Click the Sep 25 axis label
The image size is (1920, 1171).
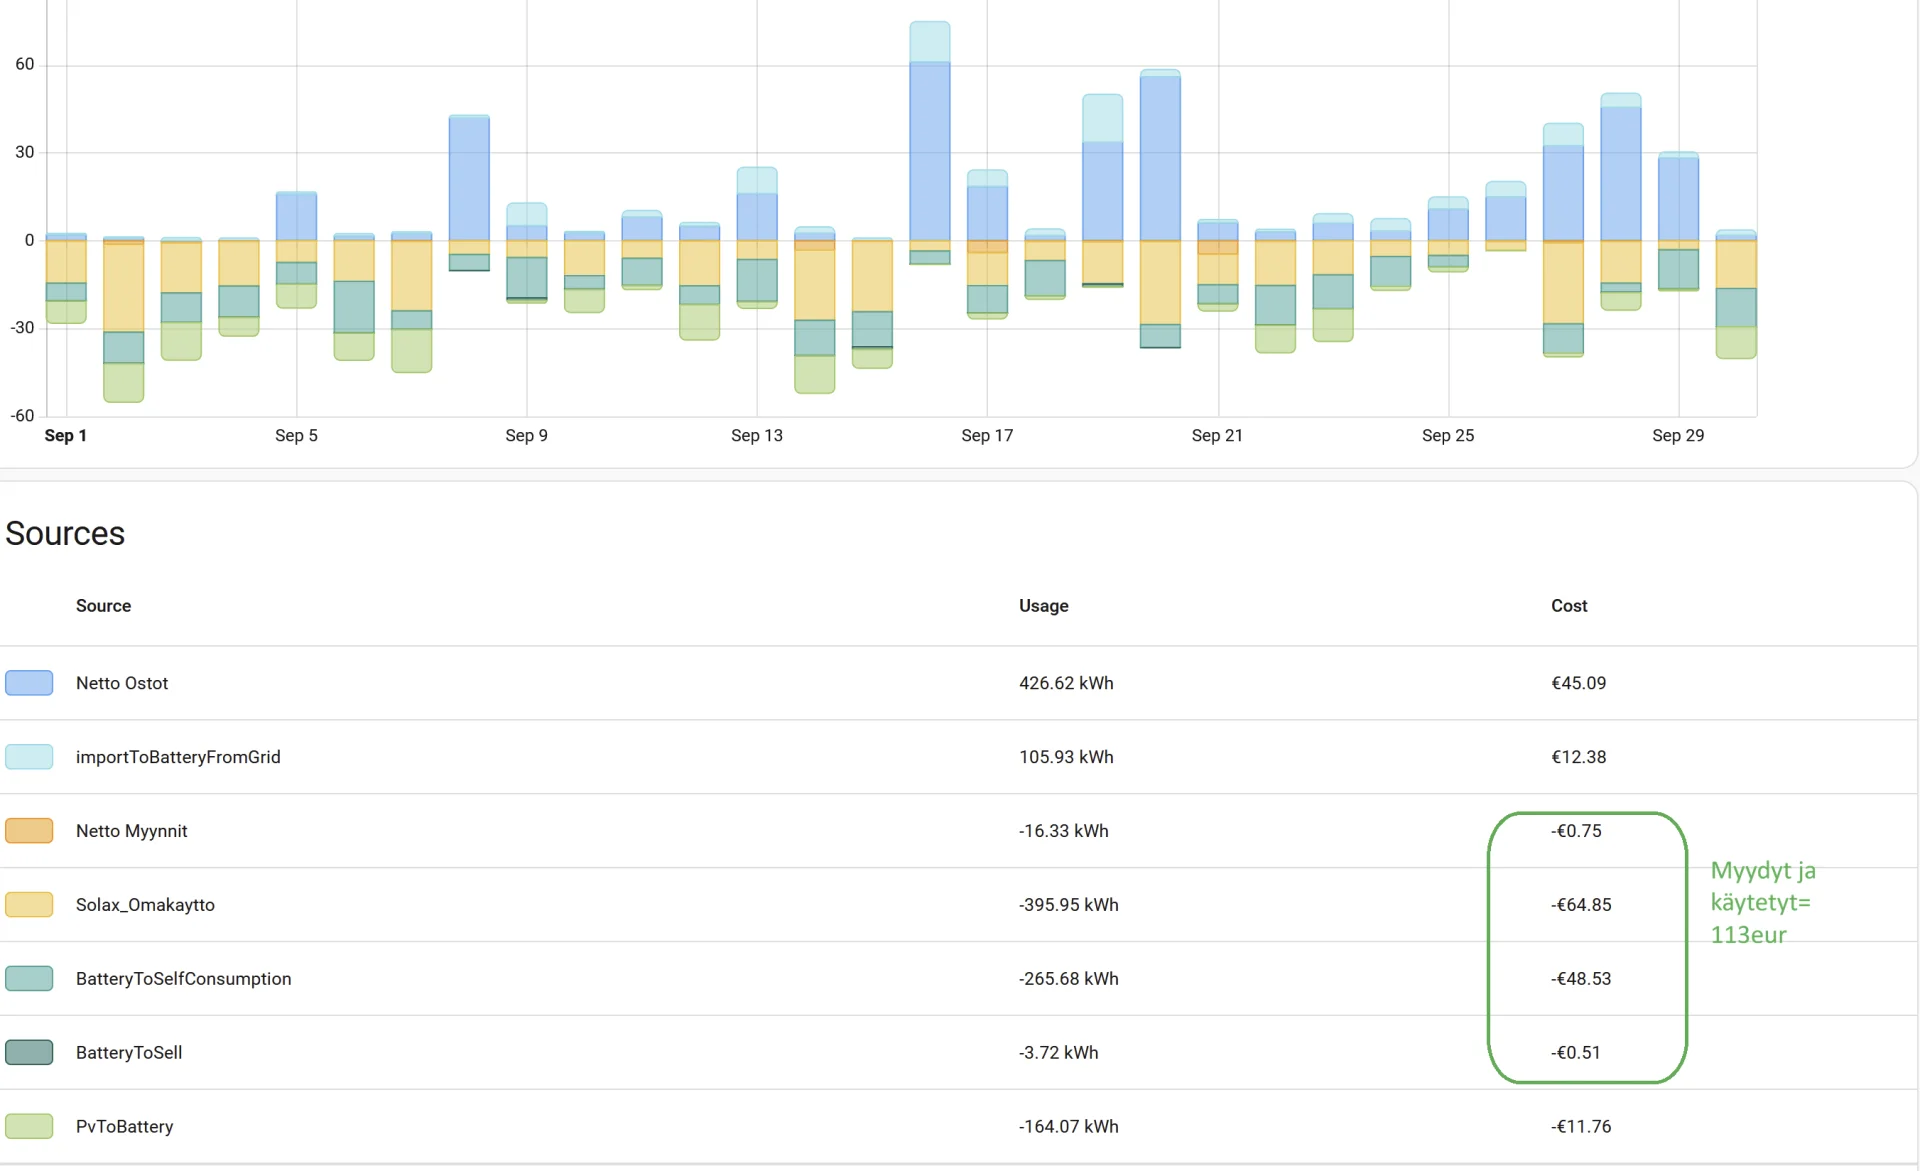click(1448, 436)
